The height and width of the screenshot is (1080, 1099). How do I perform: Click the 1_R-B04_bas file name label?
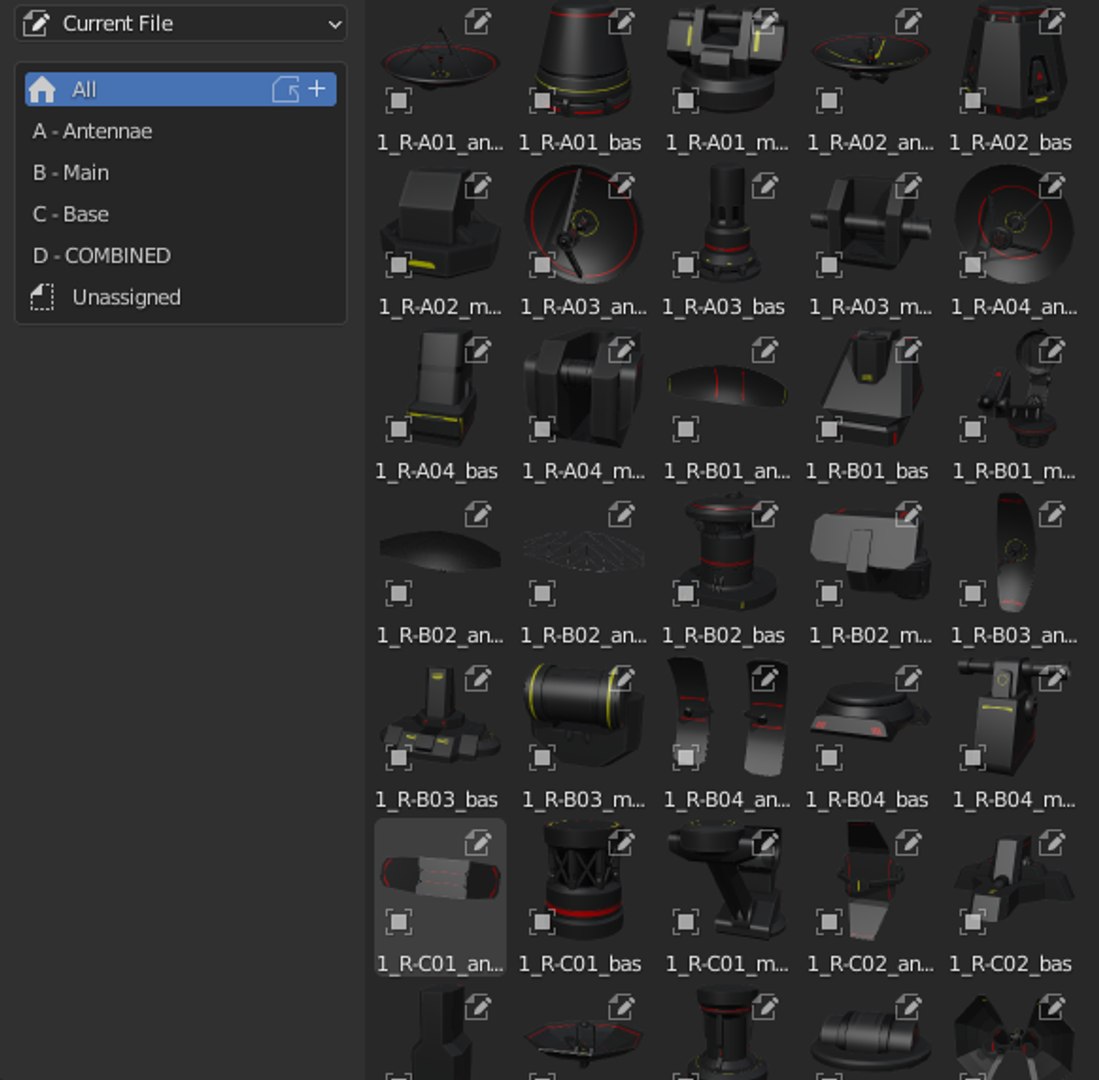point(867,800)
